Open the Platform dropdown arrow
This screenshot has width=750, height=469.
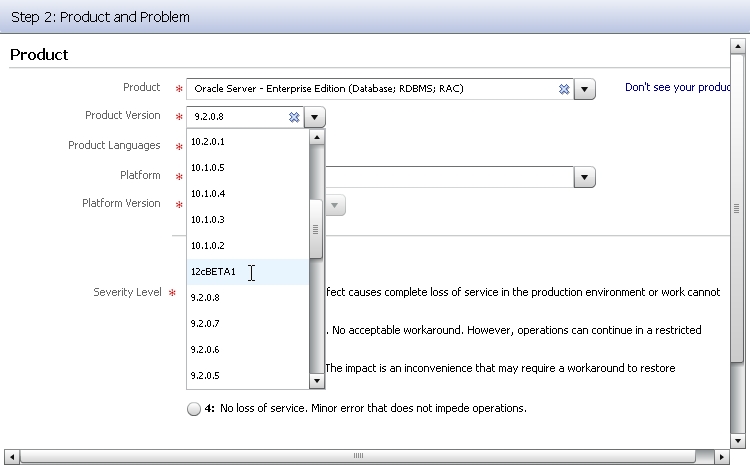584,177
